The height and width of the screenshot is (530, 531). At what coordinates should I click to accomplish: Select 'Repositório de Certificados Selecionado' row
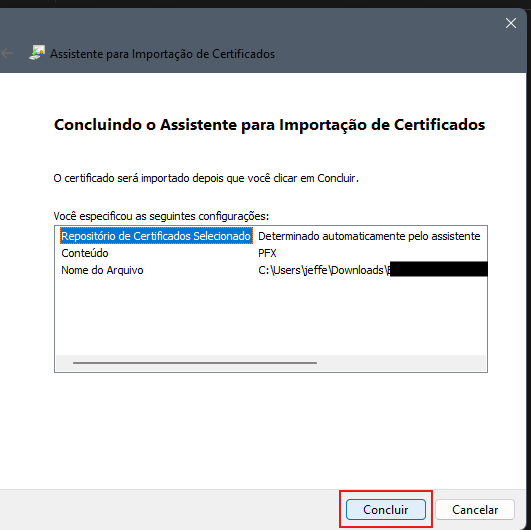coord(156,236)
